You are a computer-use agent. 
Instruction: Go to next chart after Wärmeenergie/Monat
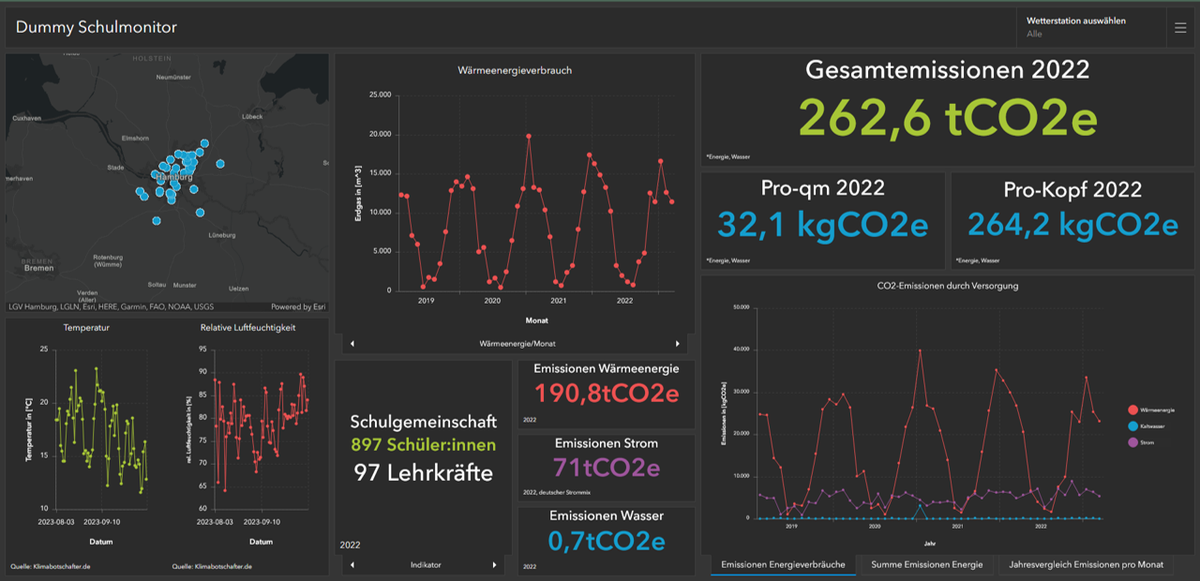[677, 343]
